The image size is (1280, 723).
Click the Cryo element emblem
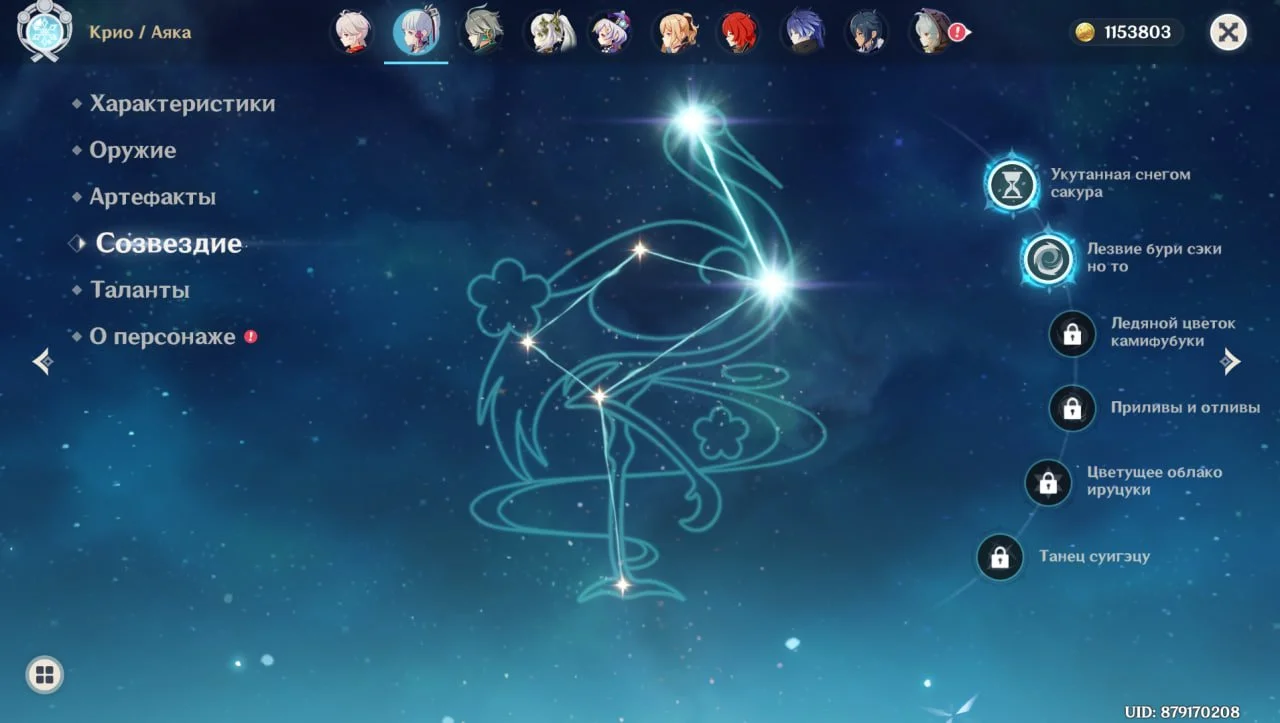point(44,30)
